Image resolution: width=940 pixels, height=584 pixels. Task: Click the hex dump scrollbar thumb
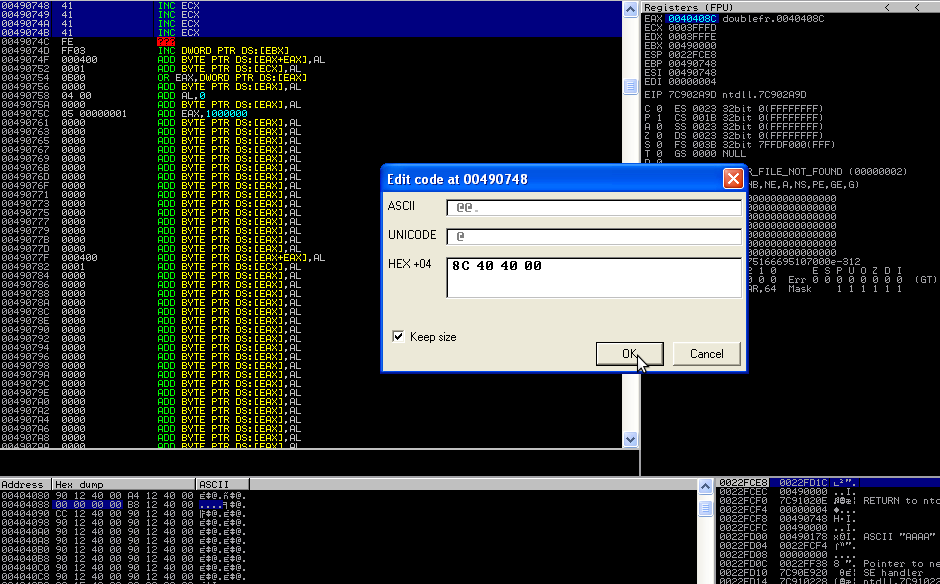pos(706,508)
